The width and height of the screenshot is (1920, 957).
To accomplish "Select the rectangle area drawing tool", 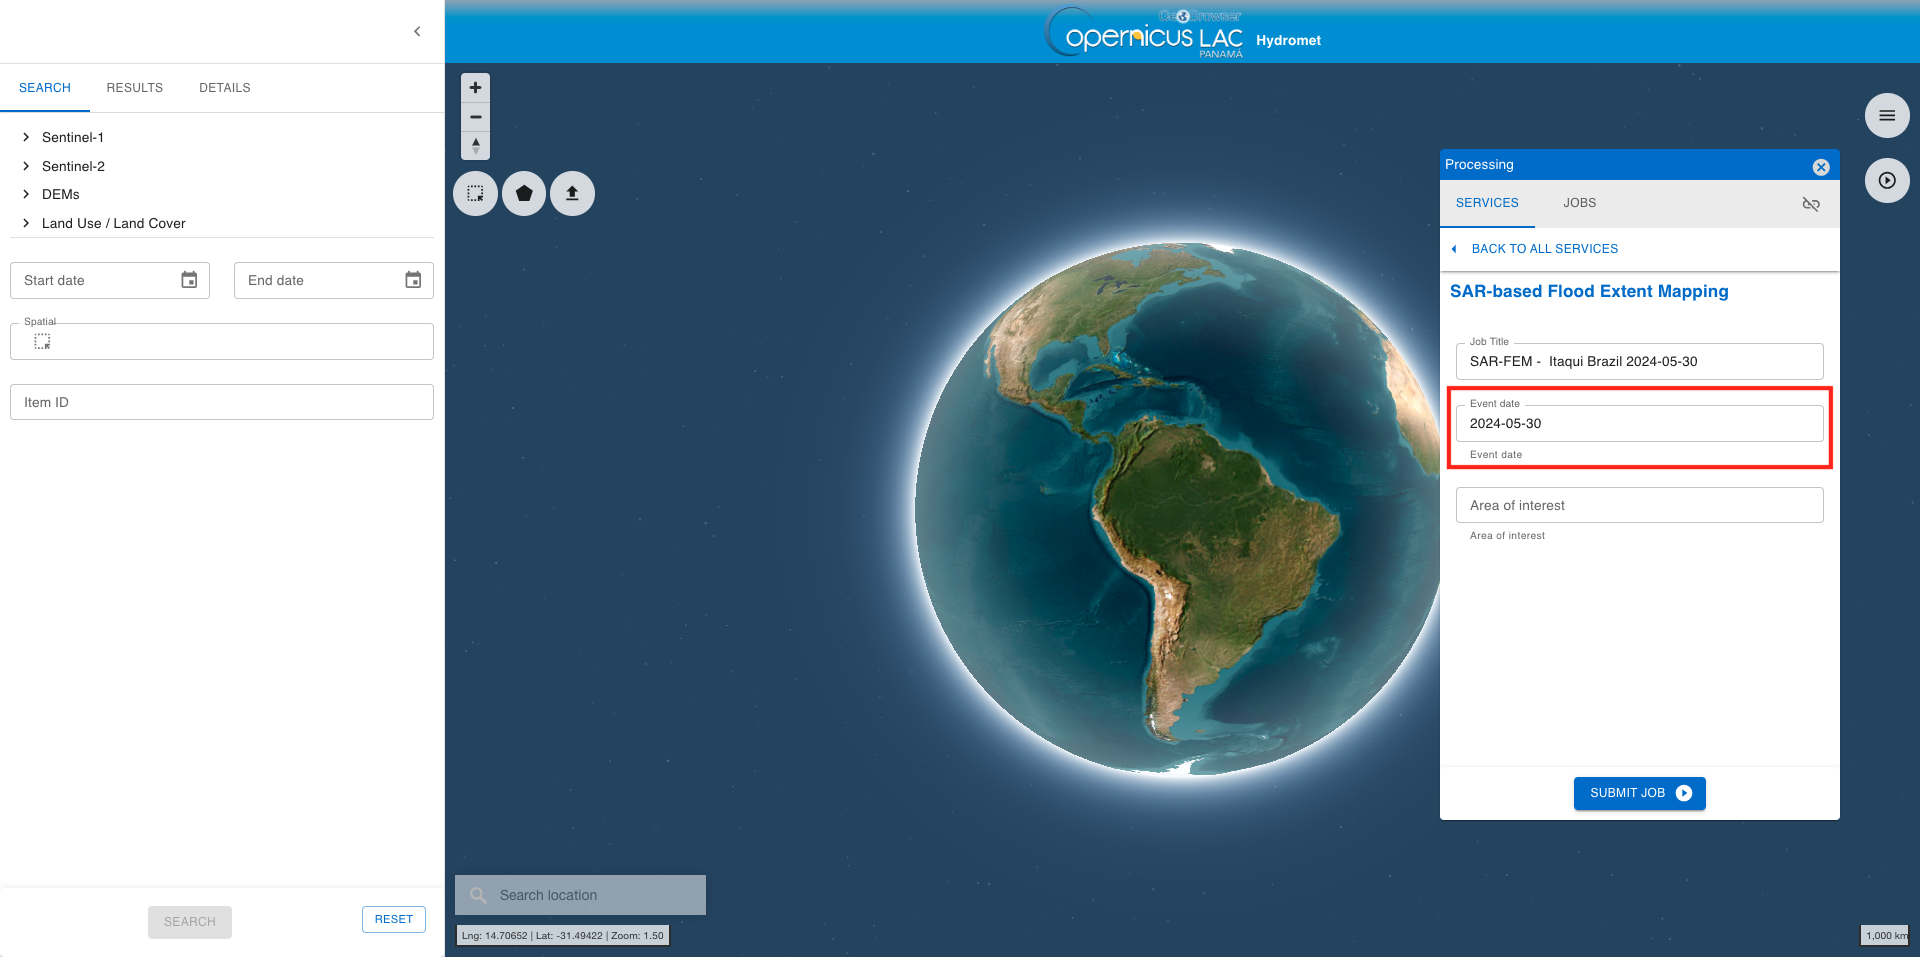I will click(475, 193).
